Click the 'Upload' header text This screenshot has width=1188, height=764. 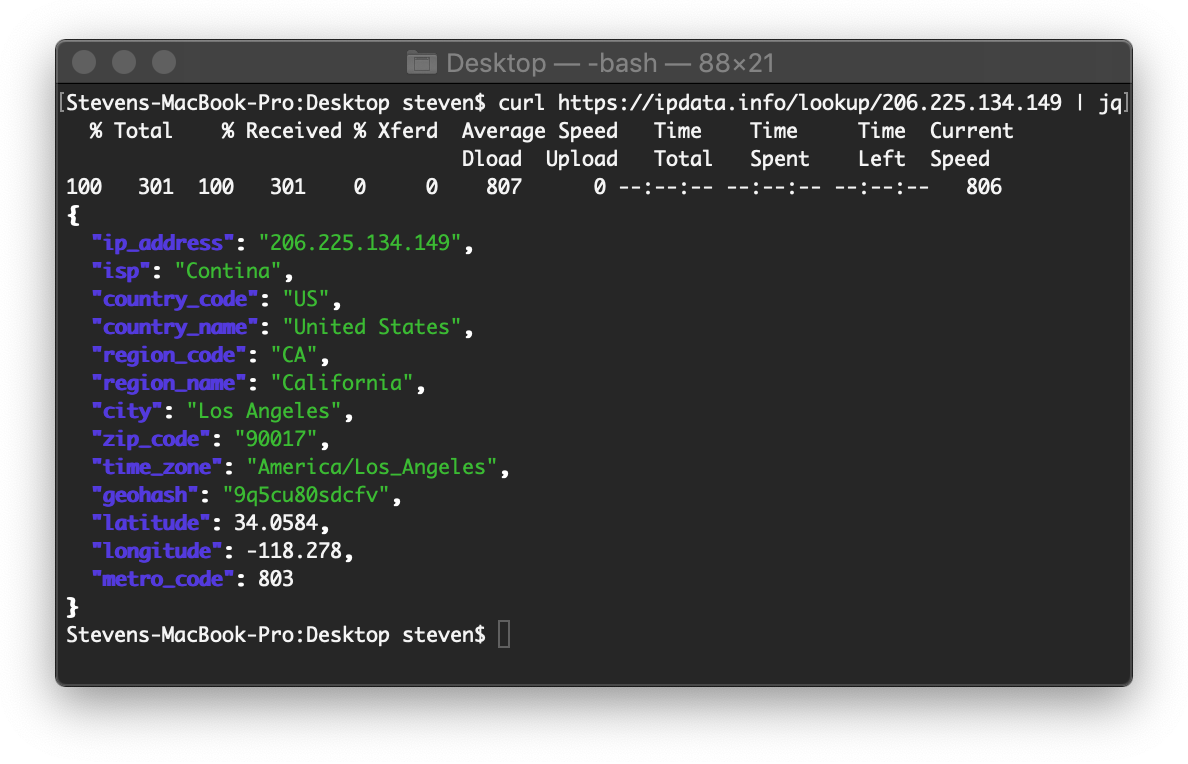tap(582, 159)
